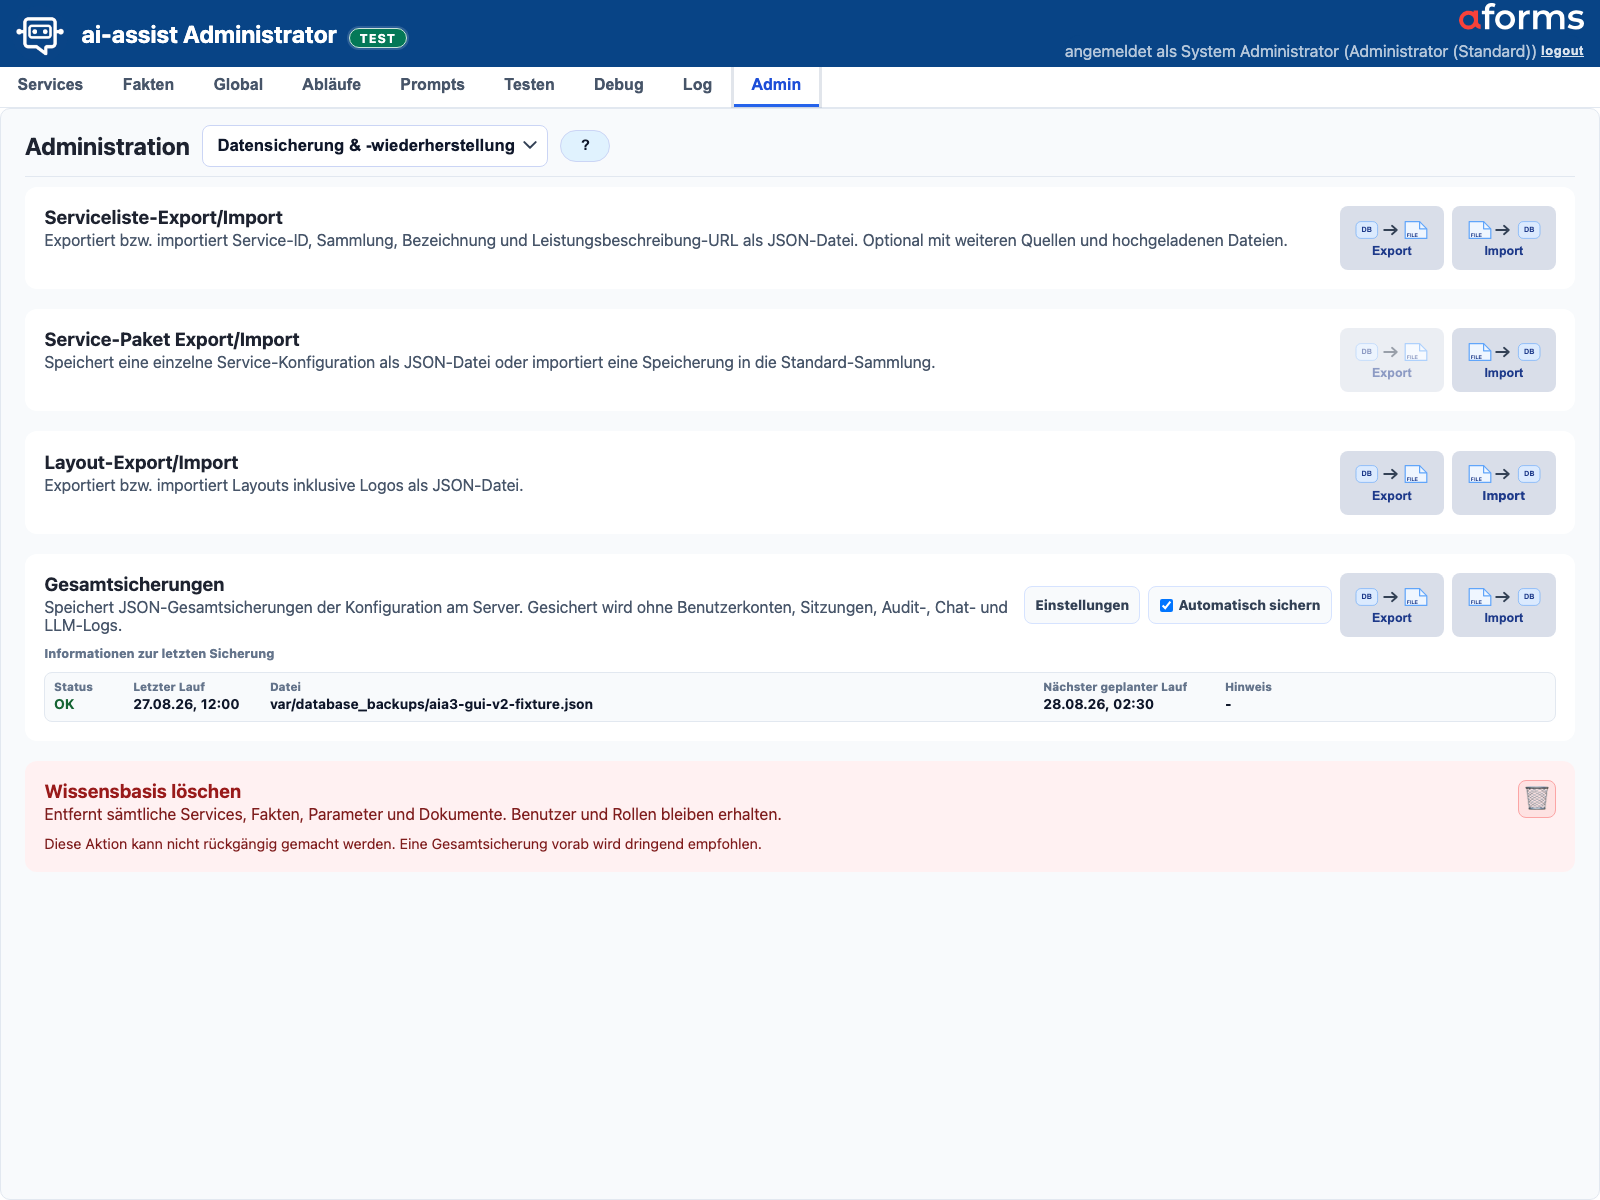This screenshot has width=1600, height=1200.
Task: Click the next run time 28.08.26, 02:30
Action: [1098, 704]
